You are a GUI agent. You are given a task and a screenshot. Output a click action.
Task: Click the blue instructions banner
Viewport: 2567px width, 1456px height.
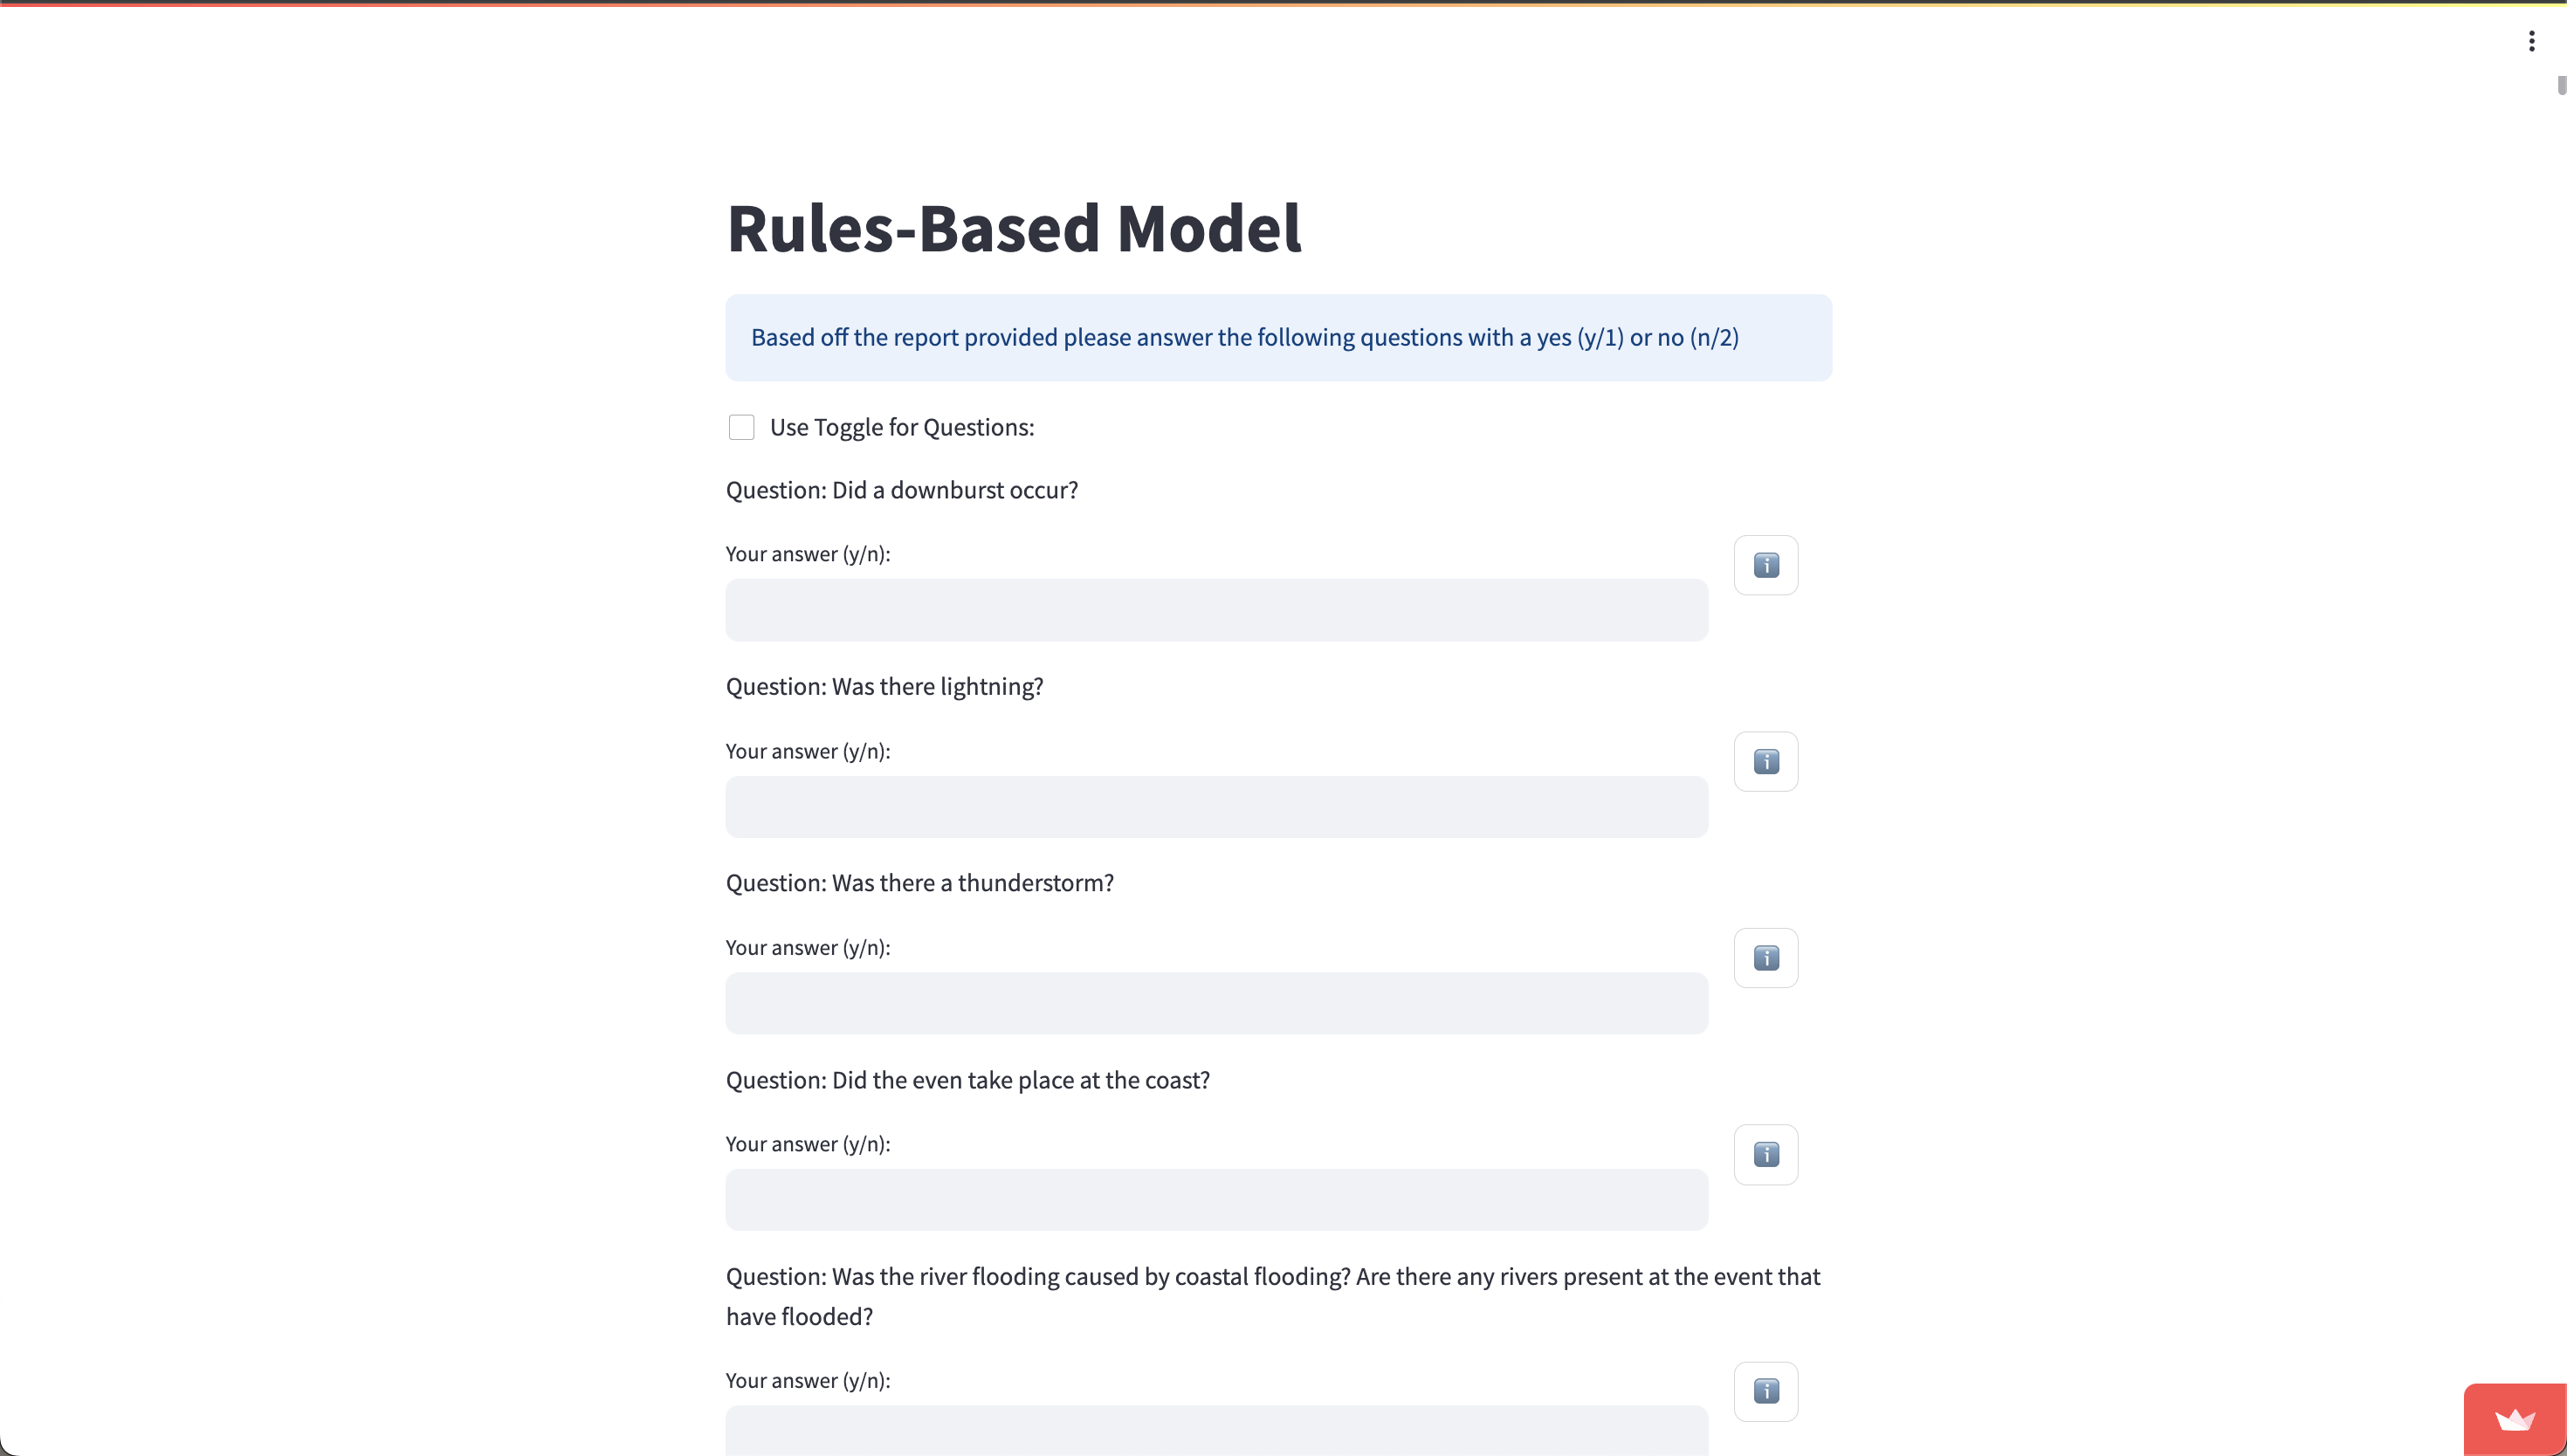(1278, 338)
